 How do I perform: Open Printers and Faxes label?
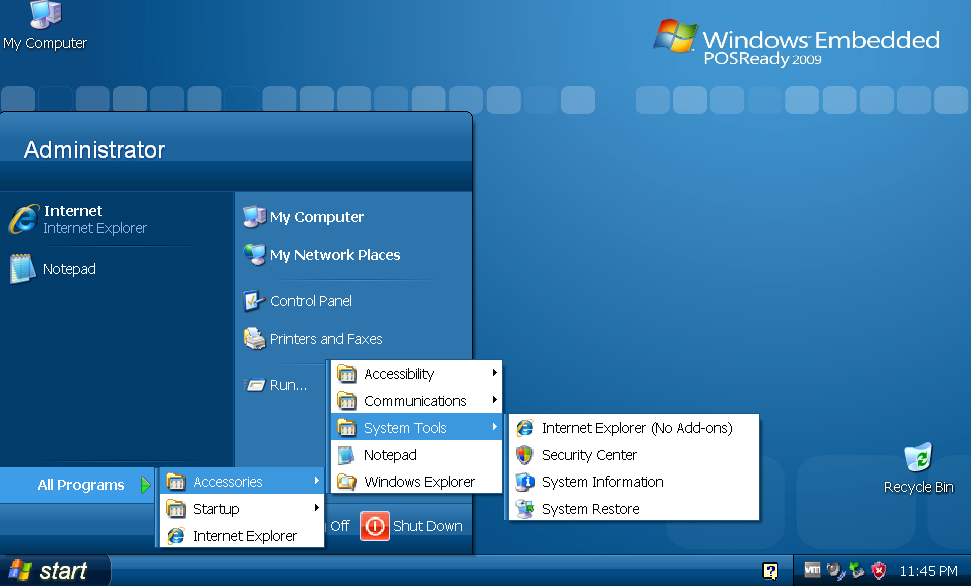click(326, 339)
